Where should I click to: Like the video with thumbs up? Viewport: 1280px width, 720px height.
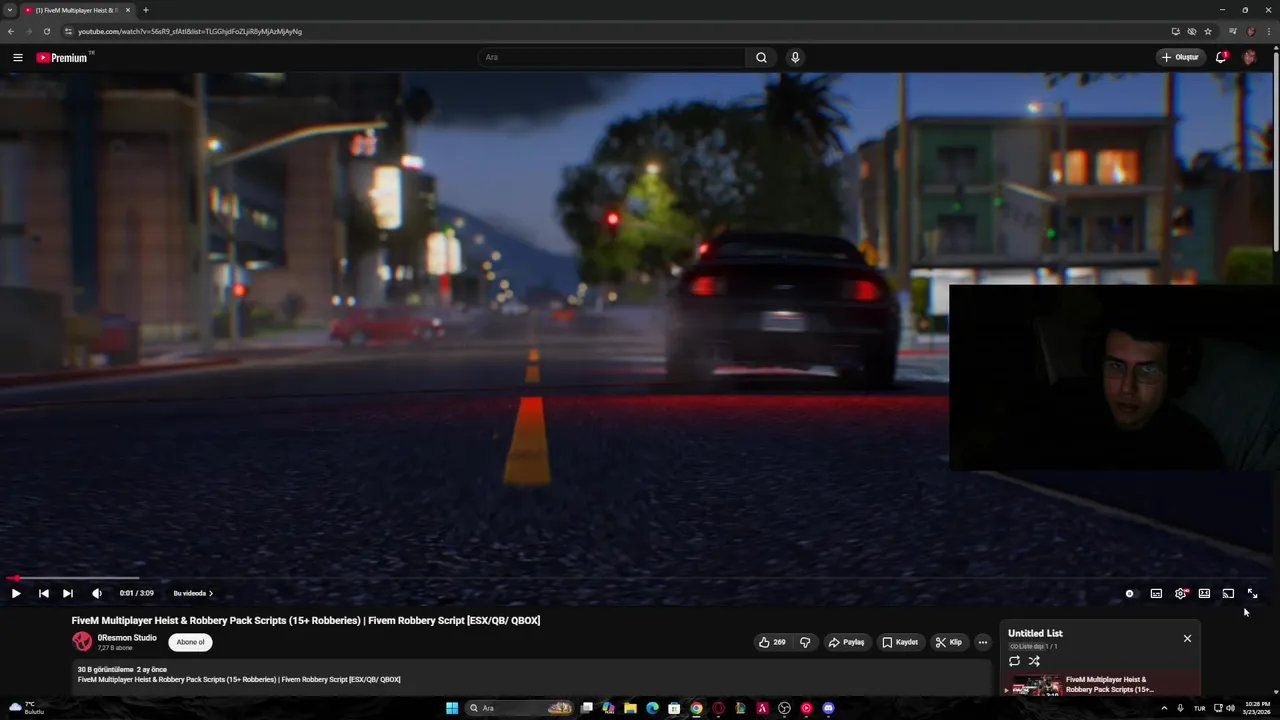(772, 642)
